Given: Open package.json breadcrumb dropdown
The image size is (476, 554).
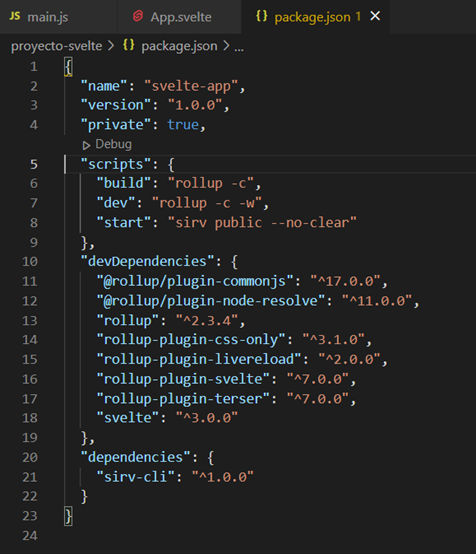Looking at the screenshot, I should pos(179,46).
